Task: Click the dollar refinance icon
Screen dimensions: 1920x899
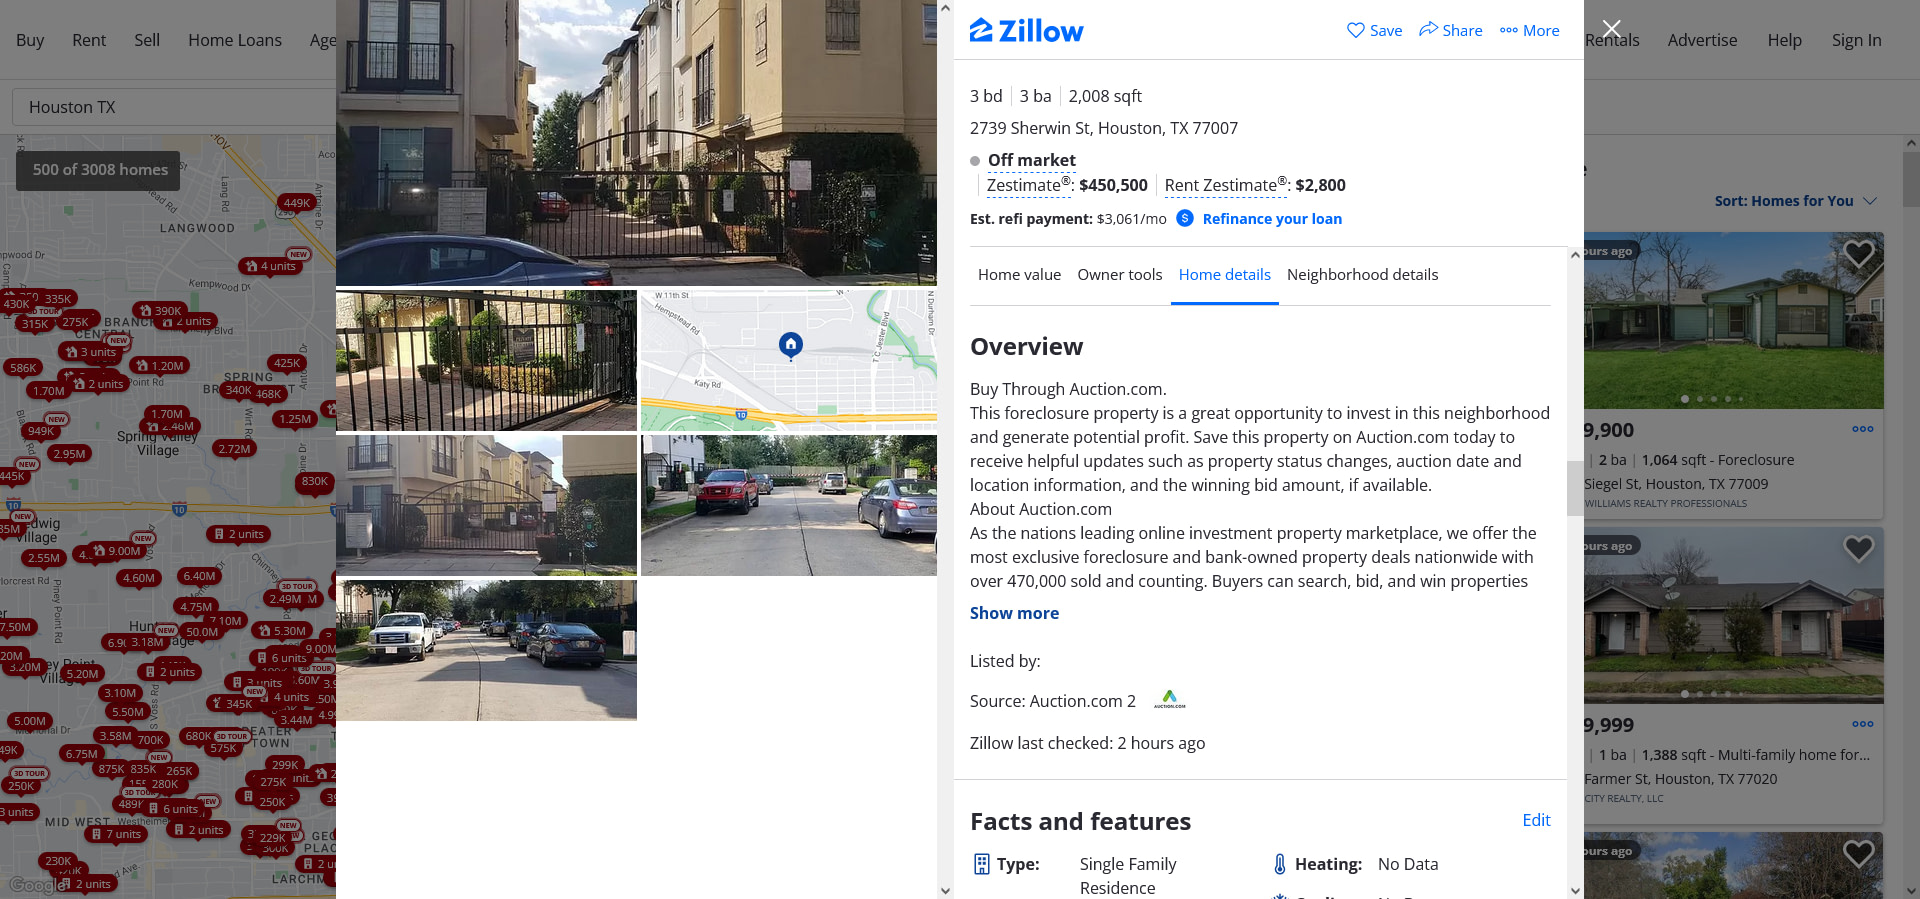Action: [x=1185, y=218]
